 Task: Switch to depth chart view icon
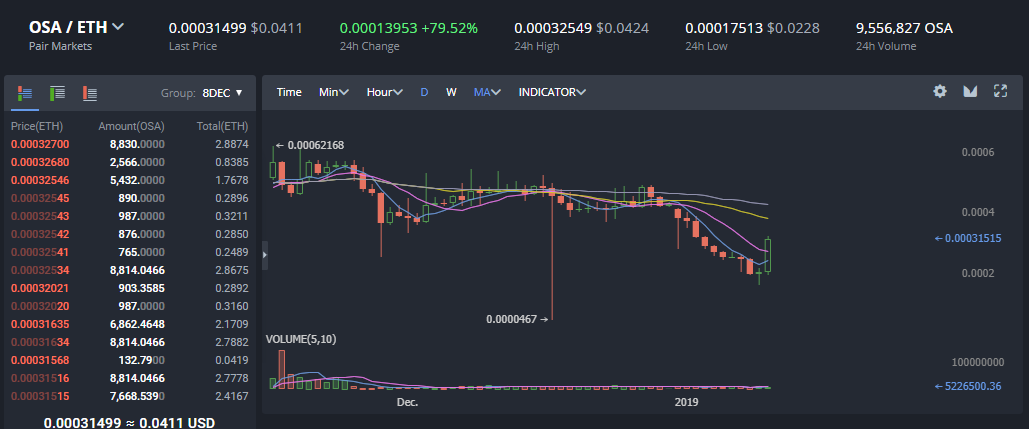click(x=970, y=91)
